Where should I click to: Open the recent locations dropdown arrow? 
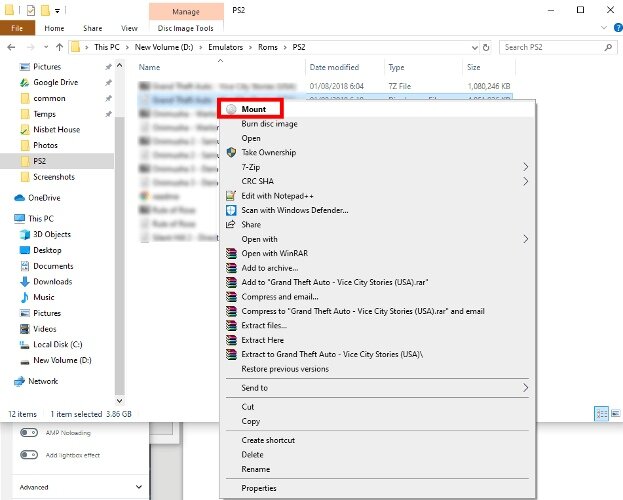(x=46, y=47)
